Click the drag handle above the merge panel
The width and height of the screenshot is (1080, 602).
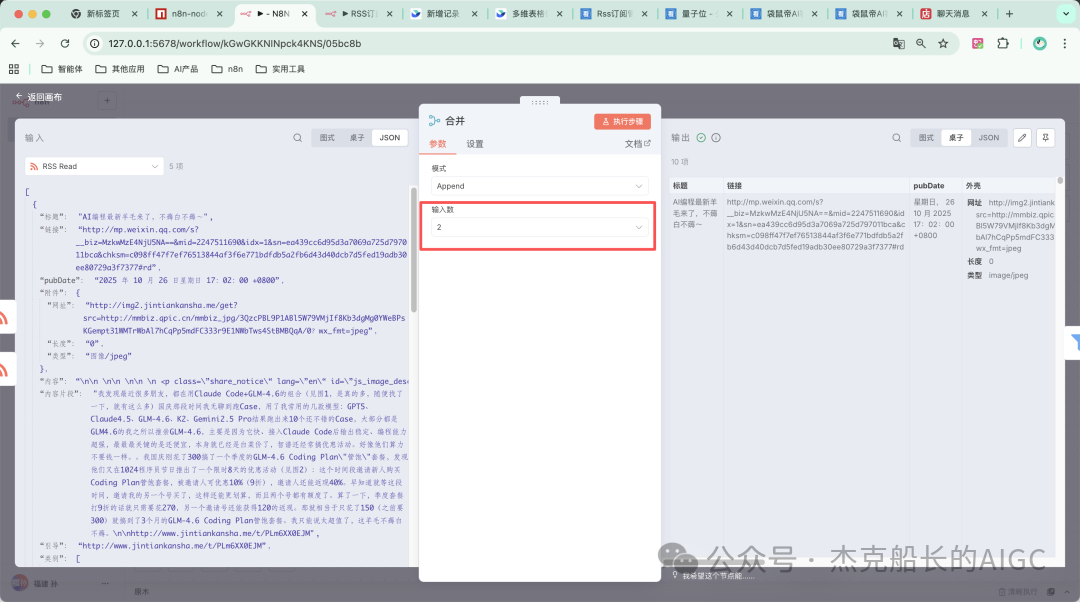coord(540,102)
